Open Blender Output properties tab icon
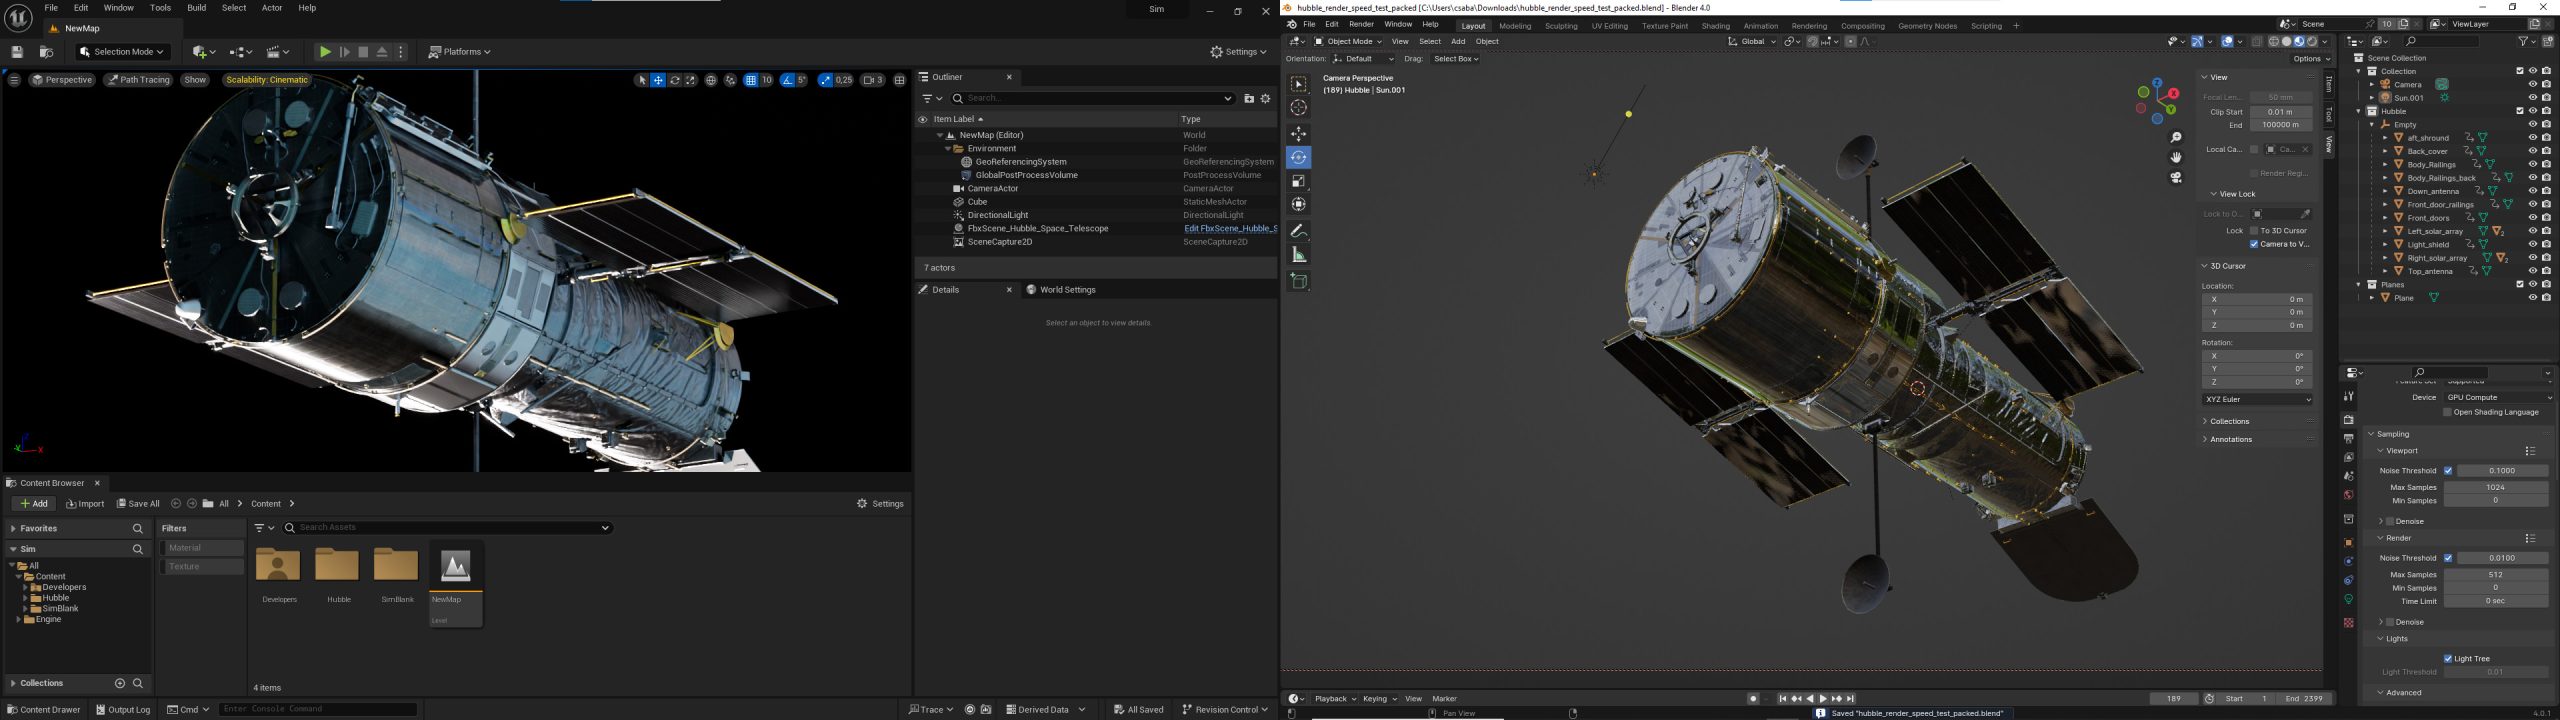 [x=2349, y=439]
